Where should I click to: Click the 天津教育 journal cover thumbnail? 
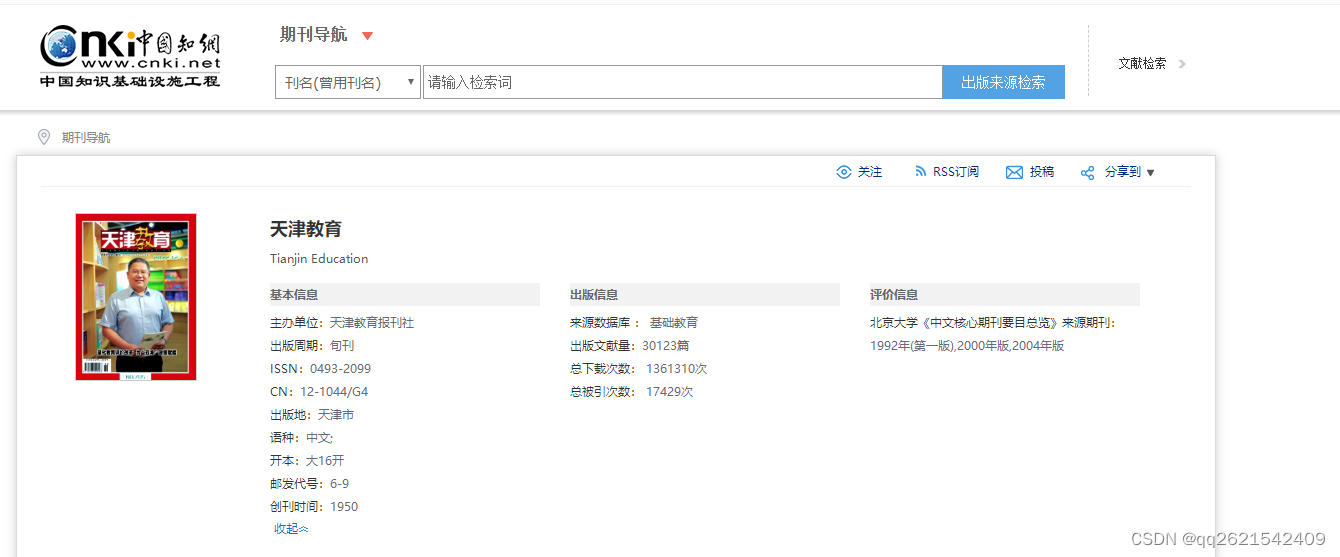click(x=136, y=297)
